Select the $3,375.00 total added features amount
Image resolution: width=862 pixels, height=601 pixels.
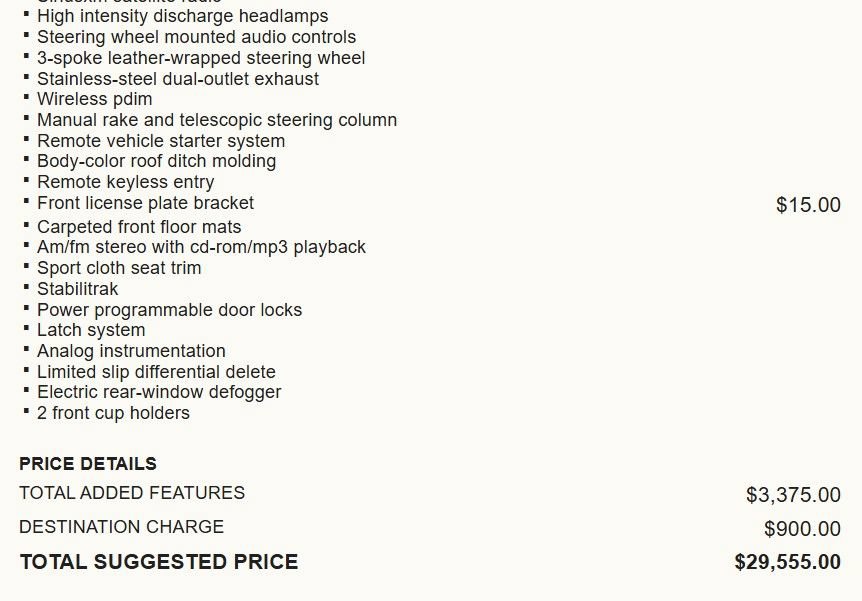(x=793, y=495)
